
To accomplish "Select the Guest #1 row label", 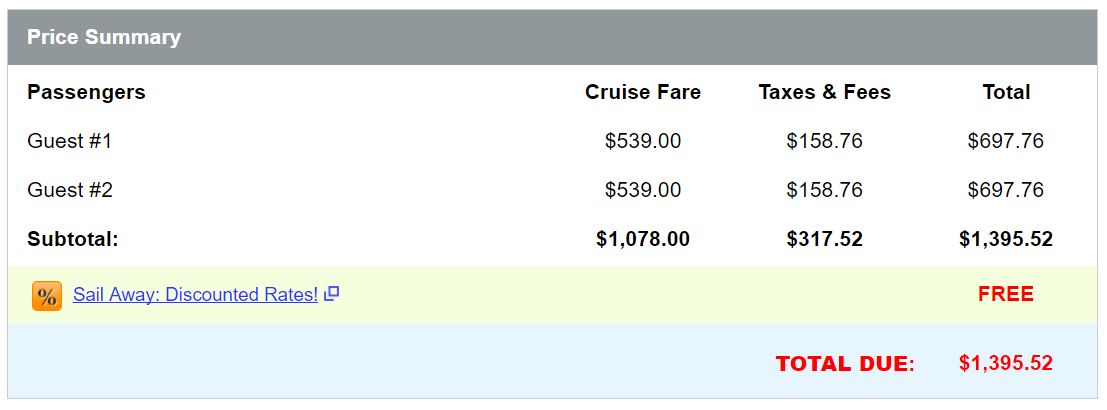I will (69, 141).
